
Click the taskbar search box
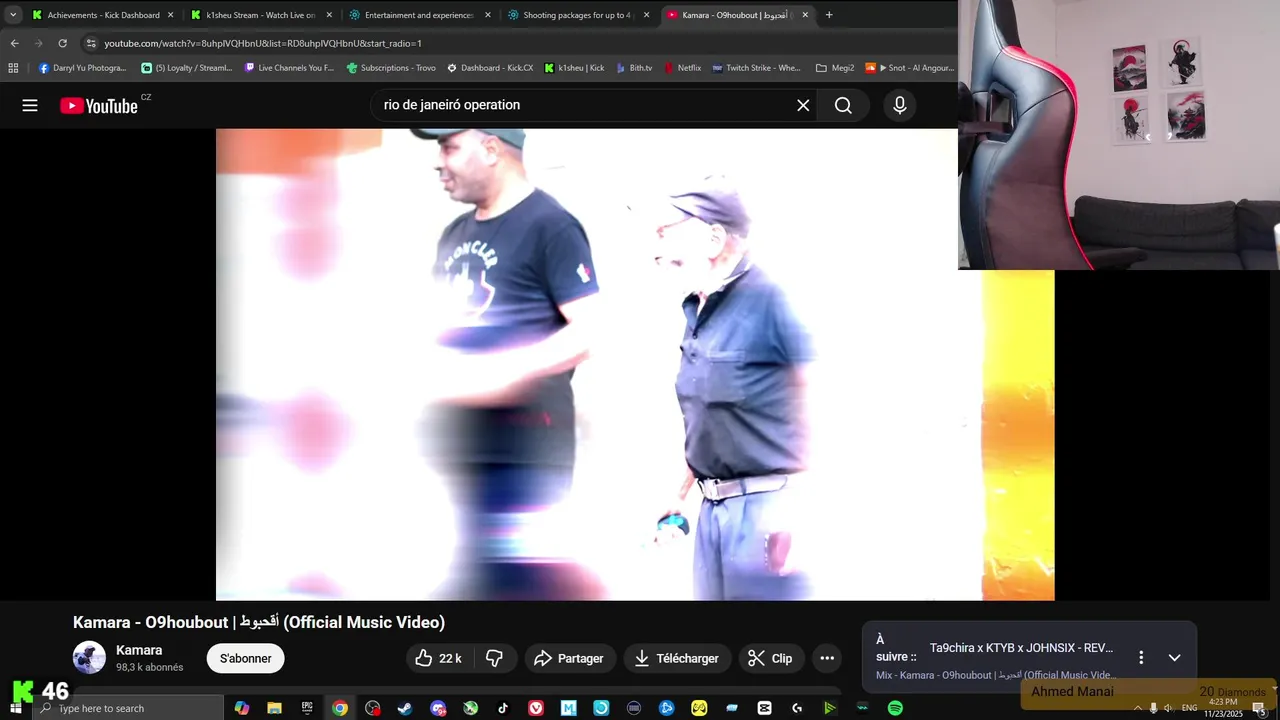point(127,708)
